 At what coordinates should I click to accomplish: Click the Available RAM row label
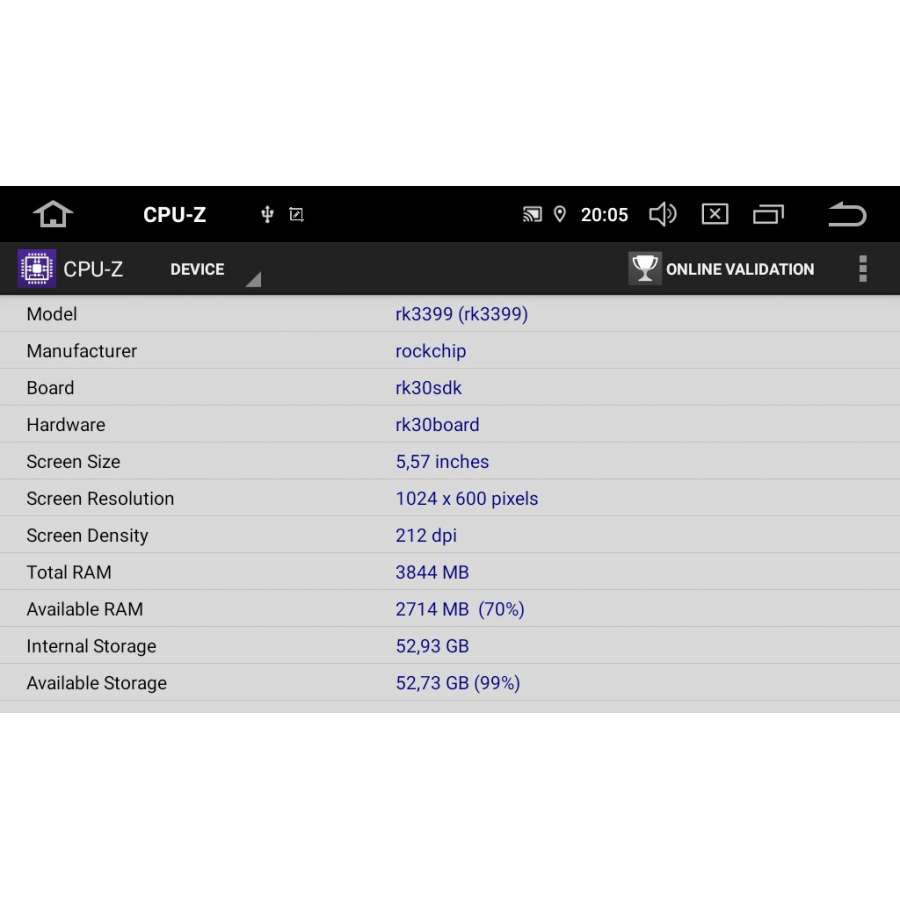[x=84, y=609]
